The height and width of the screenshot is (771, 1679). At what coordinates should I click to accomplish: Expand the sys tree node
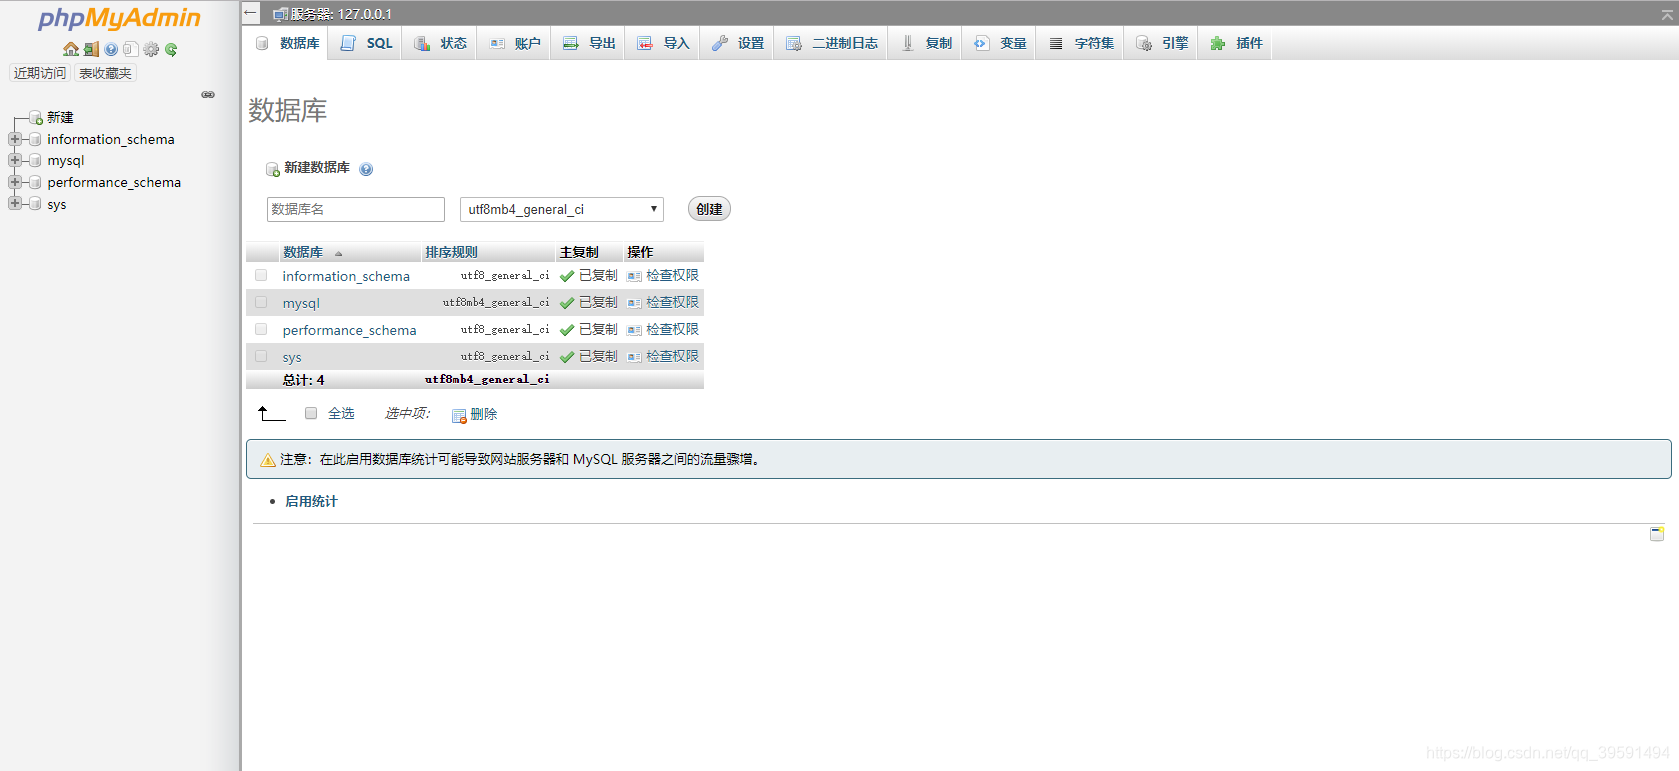point(14,203)
